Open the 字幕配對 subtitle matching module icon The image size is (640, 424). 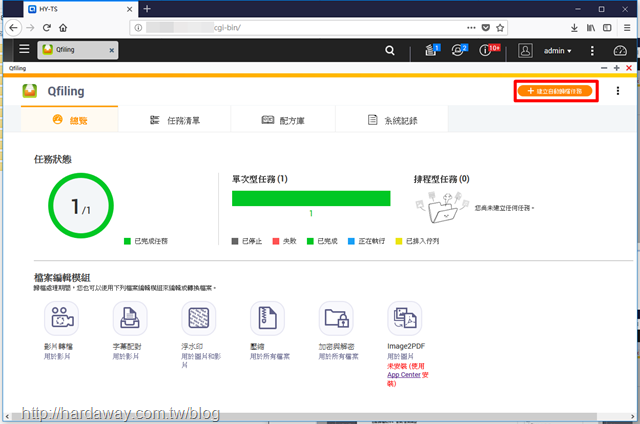[130, 318]
